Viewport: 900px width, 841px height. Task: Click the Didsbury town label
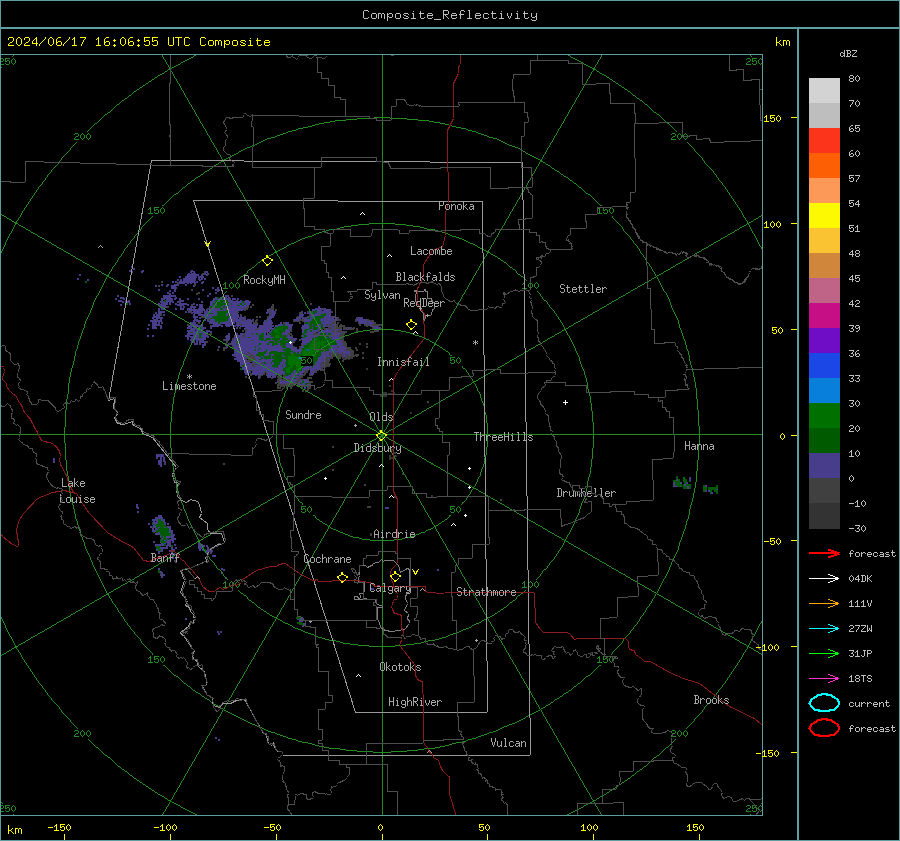[378, 448]
